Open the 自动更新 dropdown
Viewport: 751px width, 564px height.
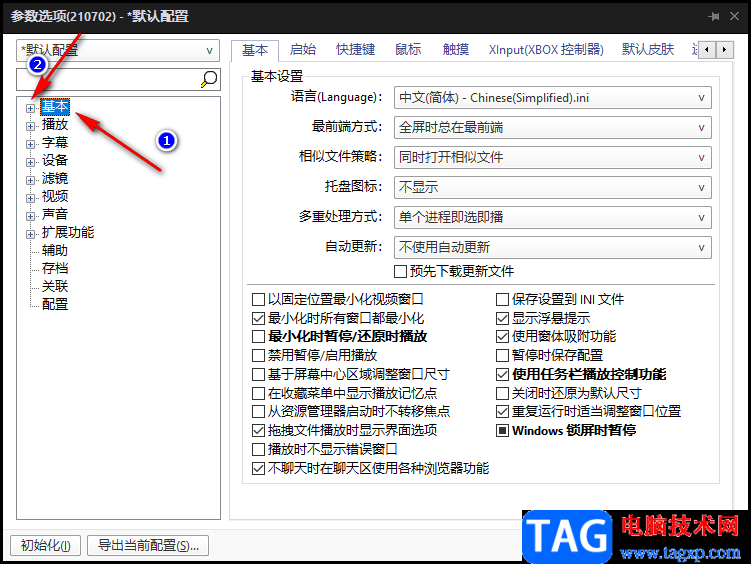pyautogui.click(x=552, y=248)
